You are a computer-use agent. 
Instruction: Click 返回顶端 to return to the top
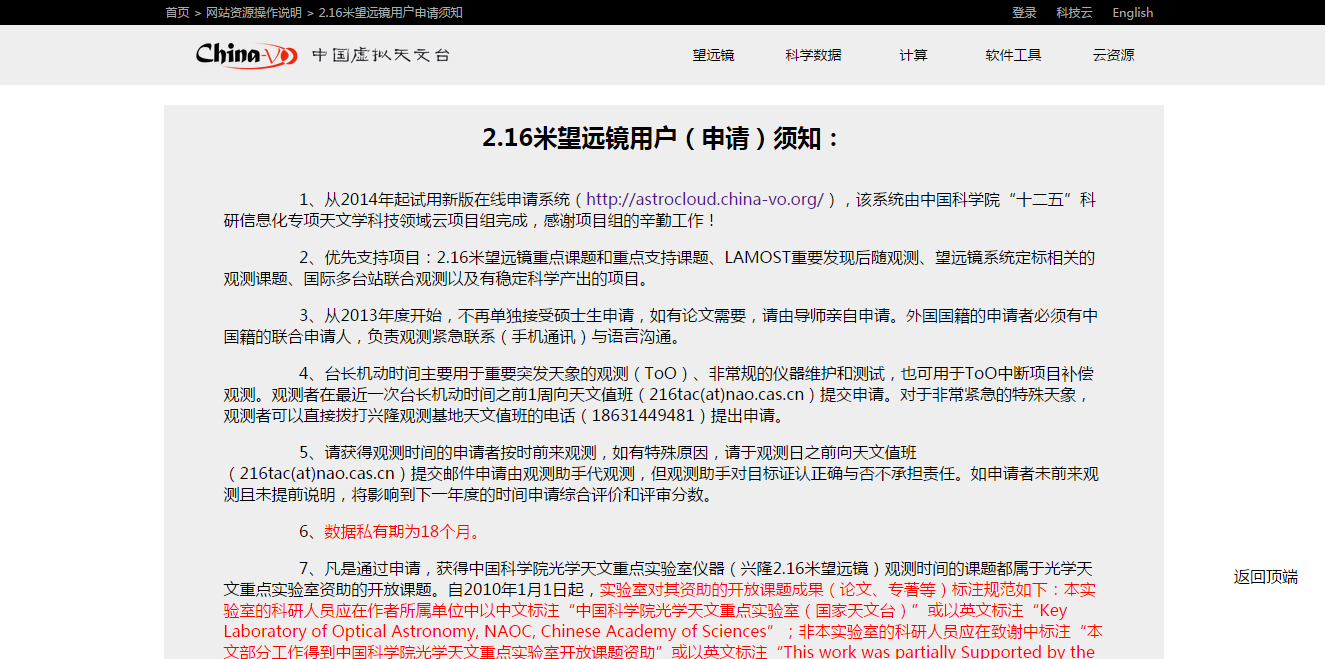point(1265,576)
